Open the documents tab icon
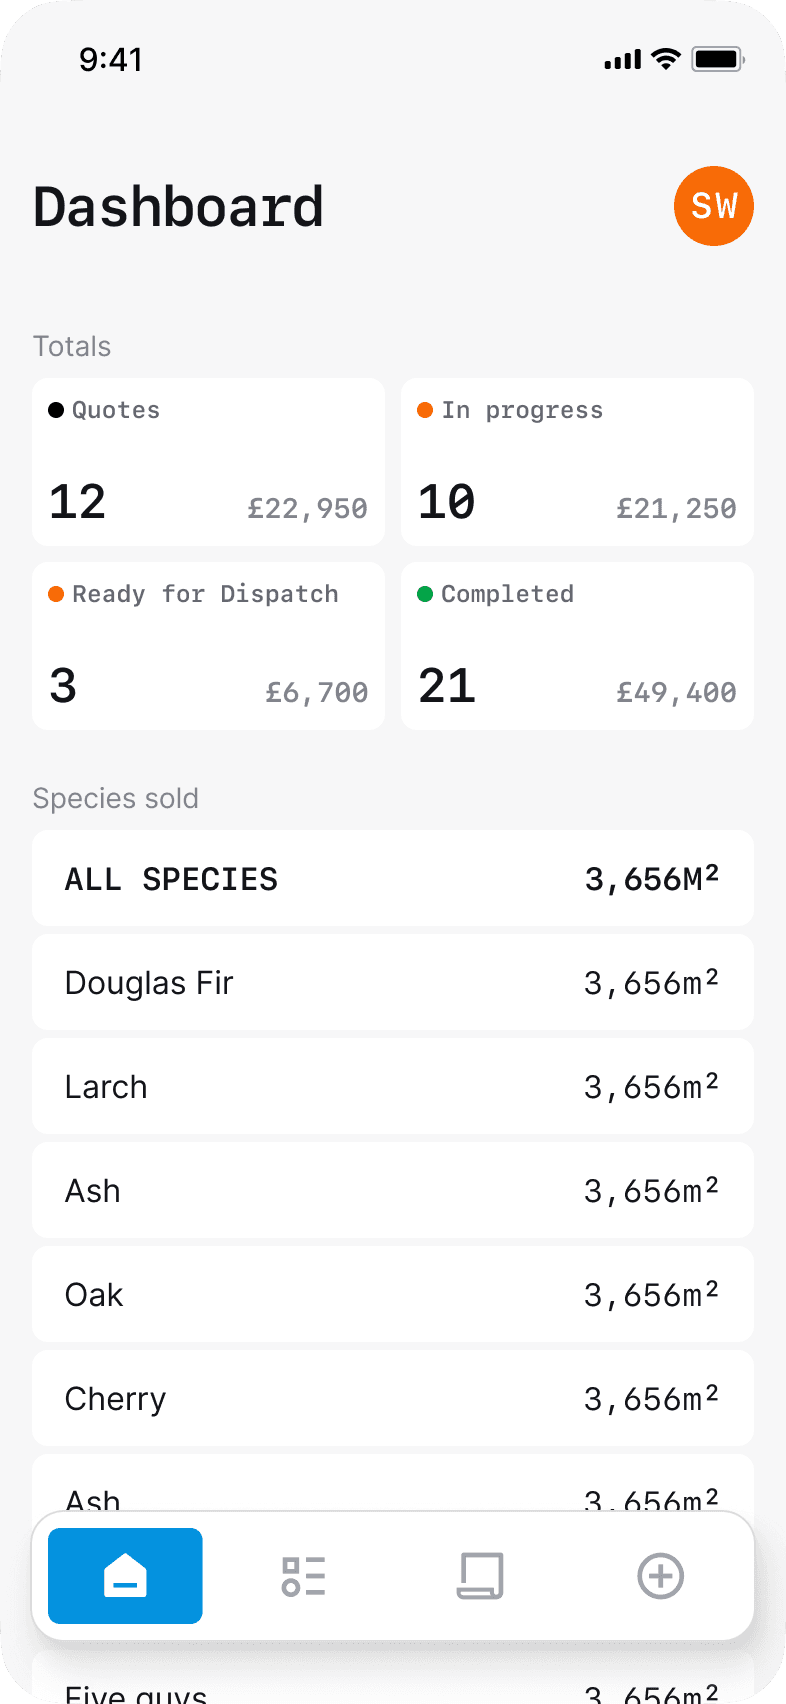 pyautogui.click(x=480, y=1576)
